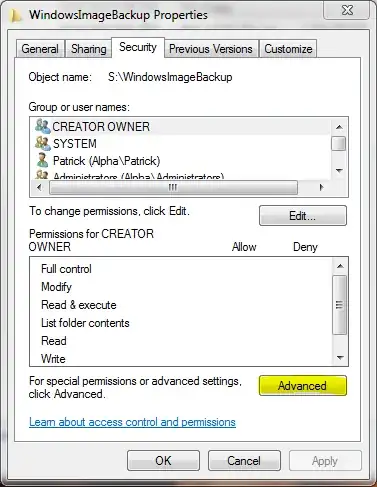Click the horizontal scrollbar thumb in user list
The width and height of the screenshot is (377, 487).
click(173, 188)
